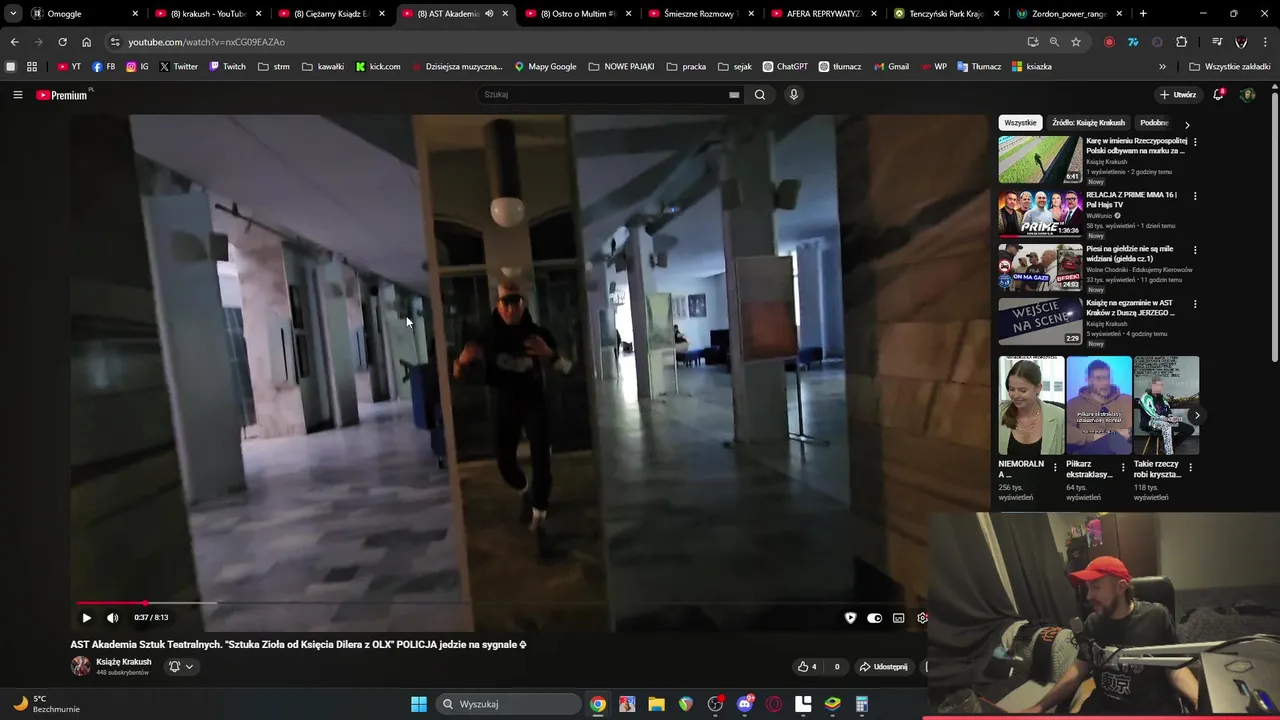The width and height of the screenshot is (1280, 720).
Task: Open the ChatGPT bookmark
Action: (785, 67)
